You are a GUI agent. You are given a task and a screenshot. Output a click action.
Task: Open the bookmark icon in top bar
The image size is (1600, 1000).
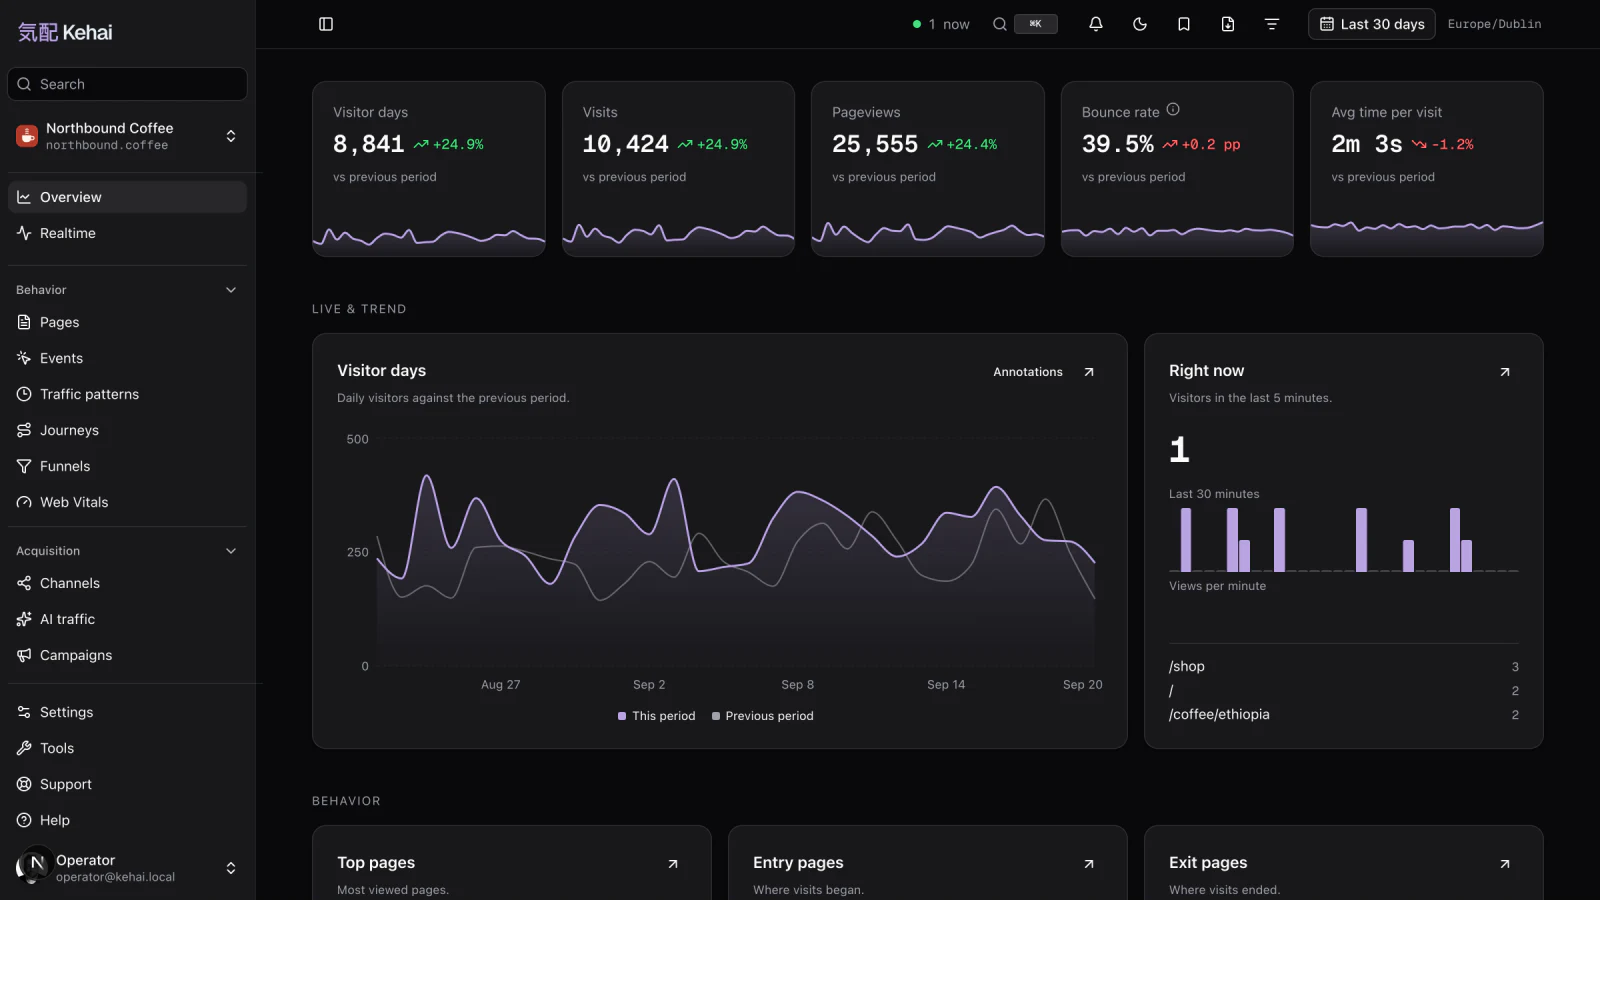1184,24
